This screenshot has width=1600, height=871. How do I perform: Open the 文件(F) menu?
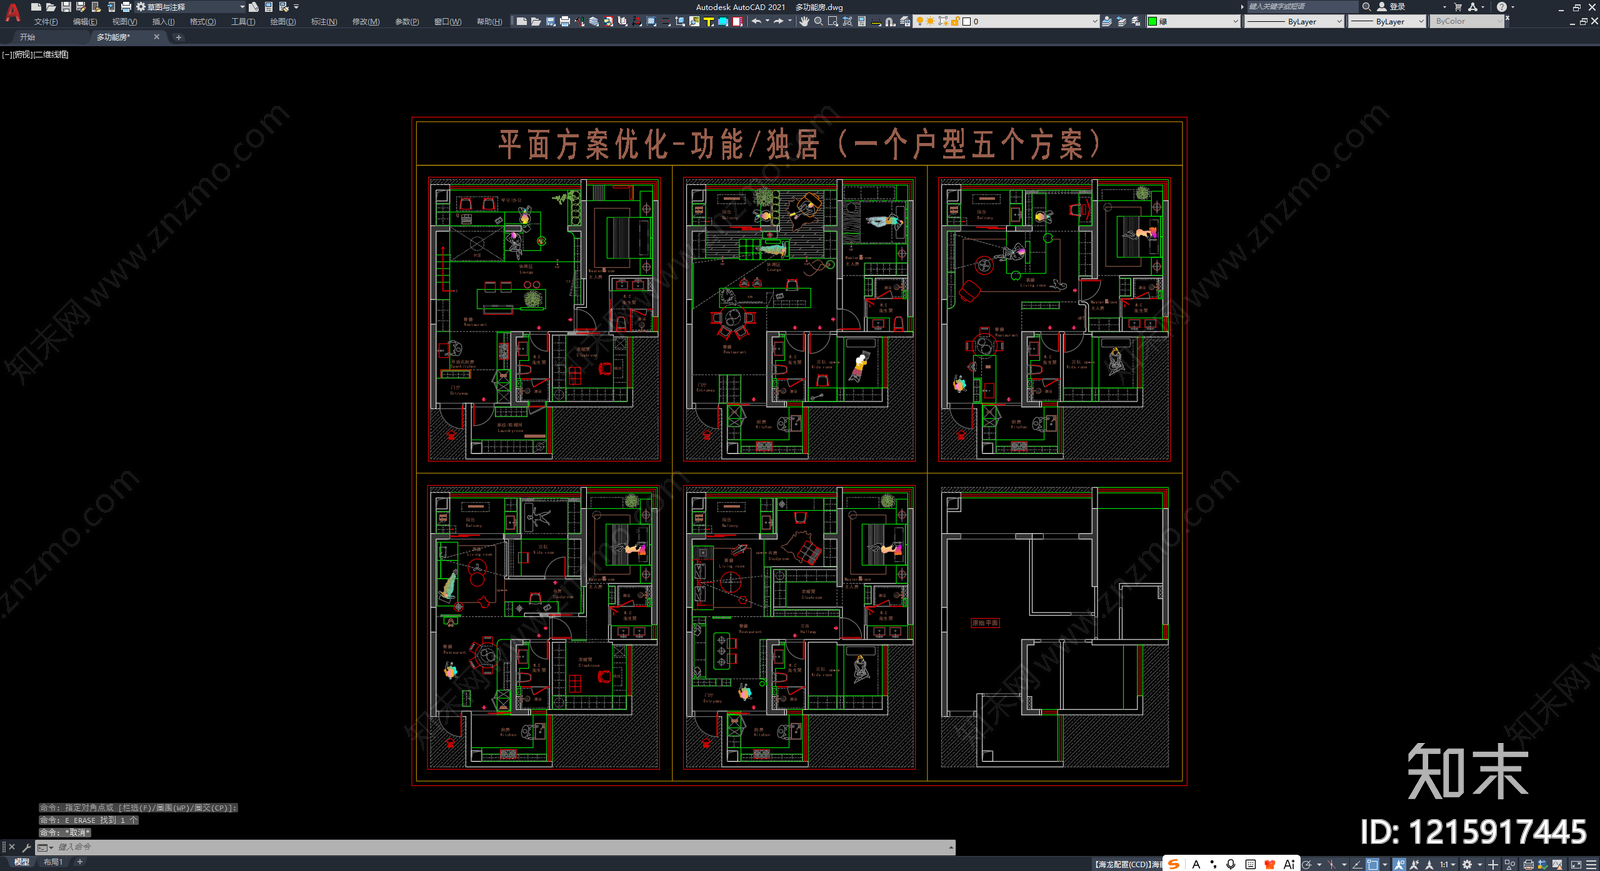pyautogui.click(x=46, y=21)
